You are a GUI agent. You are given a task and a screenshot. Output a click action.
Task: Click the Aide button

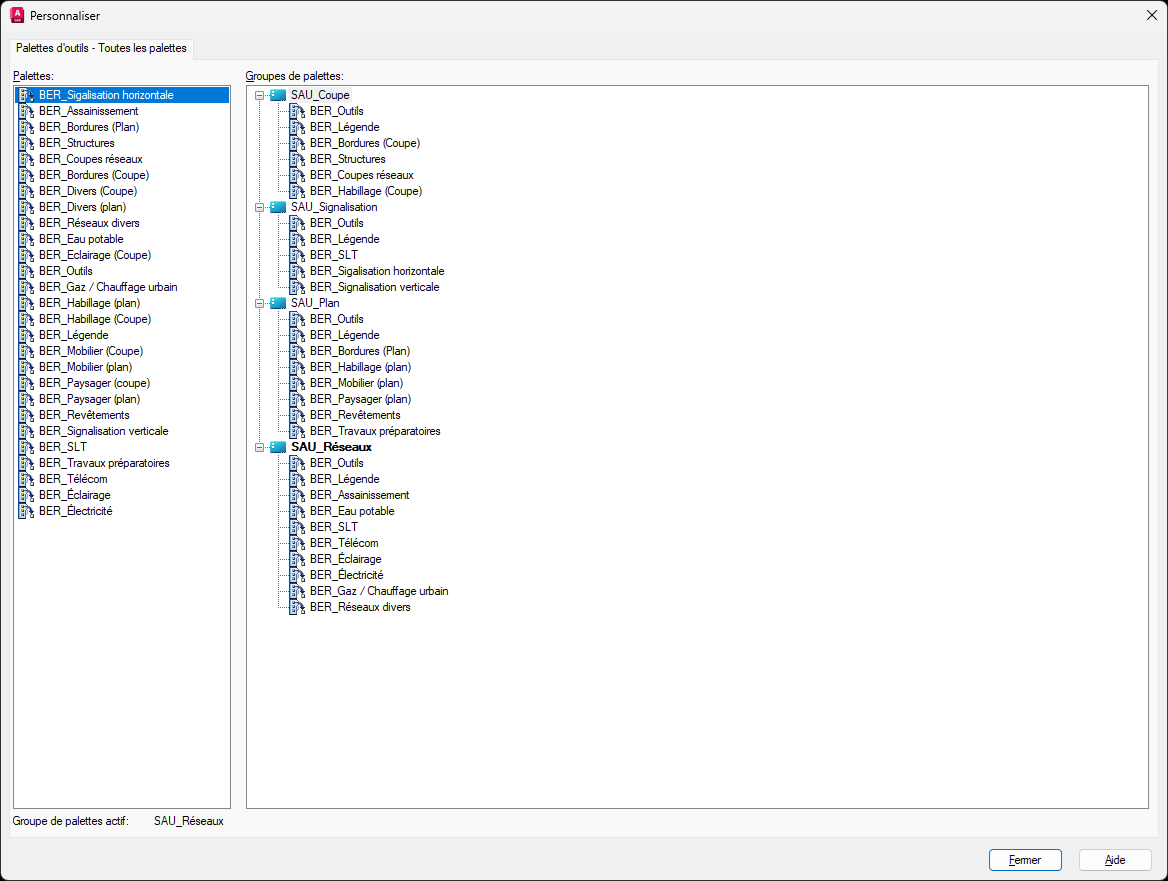pyautogui.click(x=1115, y=860)
